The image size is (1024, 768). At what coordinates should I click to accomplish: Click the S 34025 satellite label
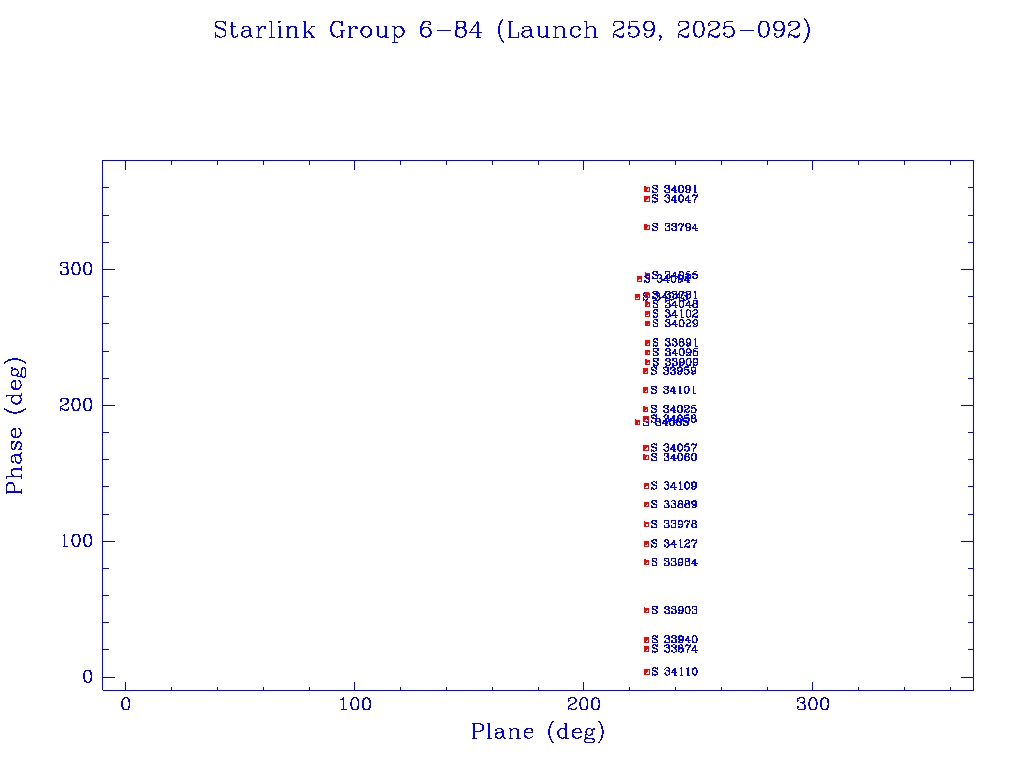tap(675, 409)
